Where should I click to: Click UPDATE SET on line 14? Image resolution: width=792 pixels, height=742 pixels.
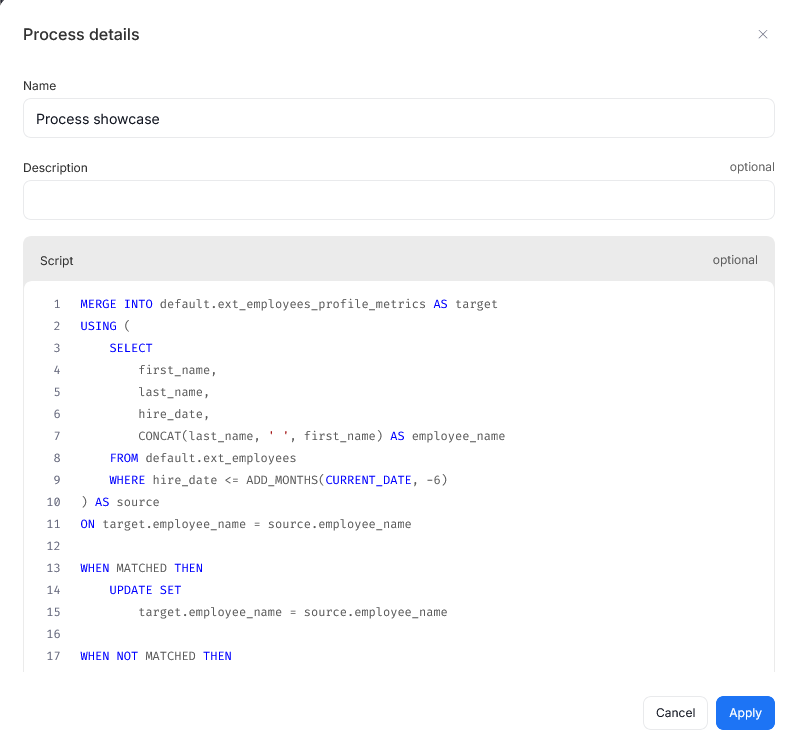click(x=145, y=590)
